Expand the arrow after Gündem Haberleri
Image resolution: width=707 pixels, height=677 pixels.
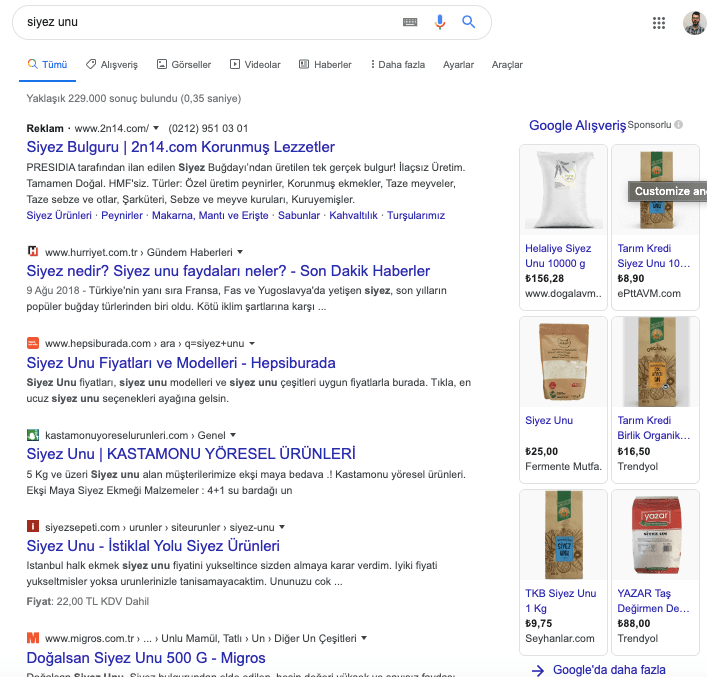[x=240, y=252]
